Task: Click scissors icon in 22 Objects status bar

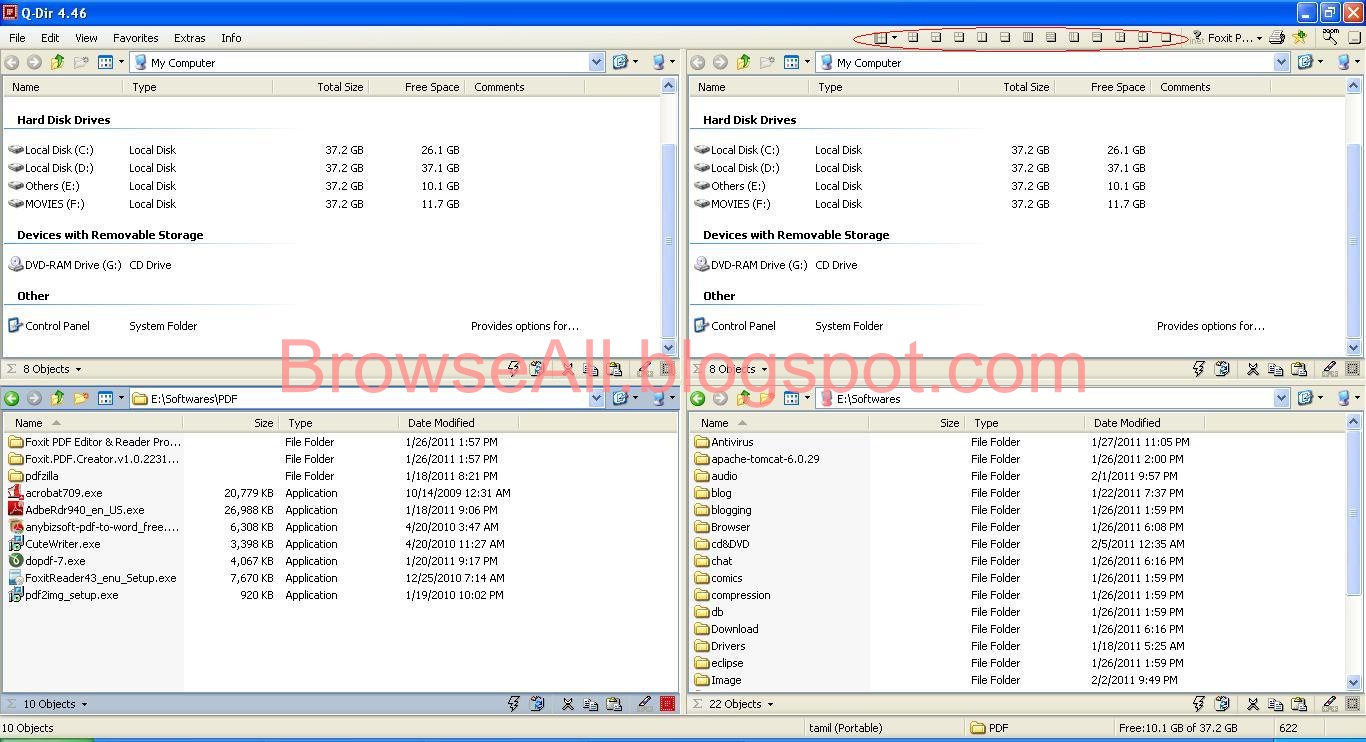Action: click(x=1253, y=704)
